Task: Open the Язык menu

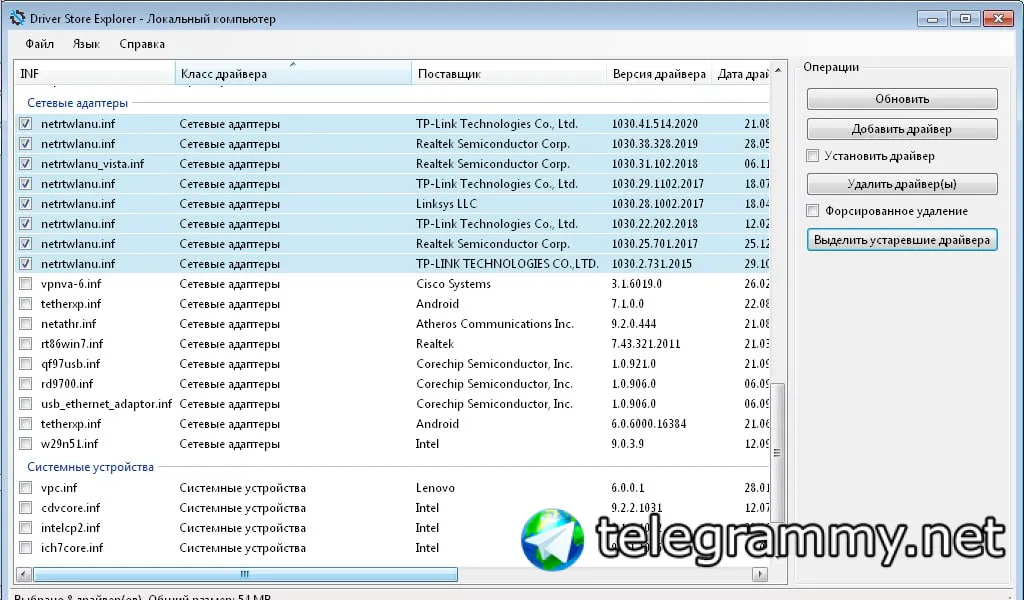Action: 86,44
